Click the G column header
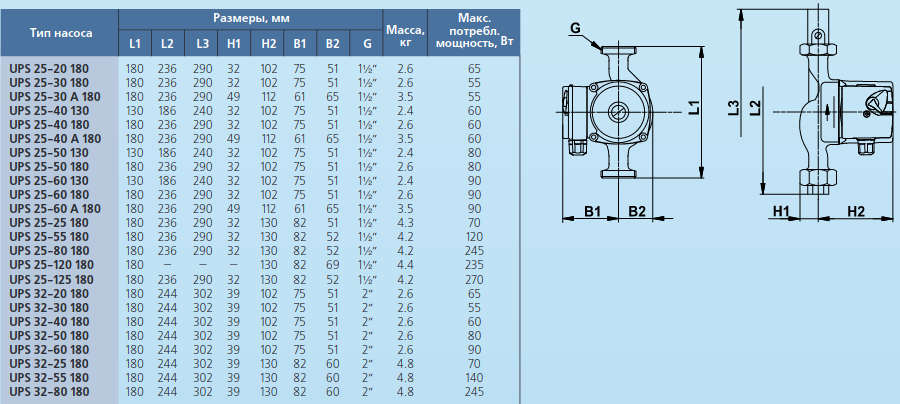 [x=367, y=43]
